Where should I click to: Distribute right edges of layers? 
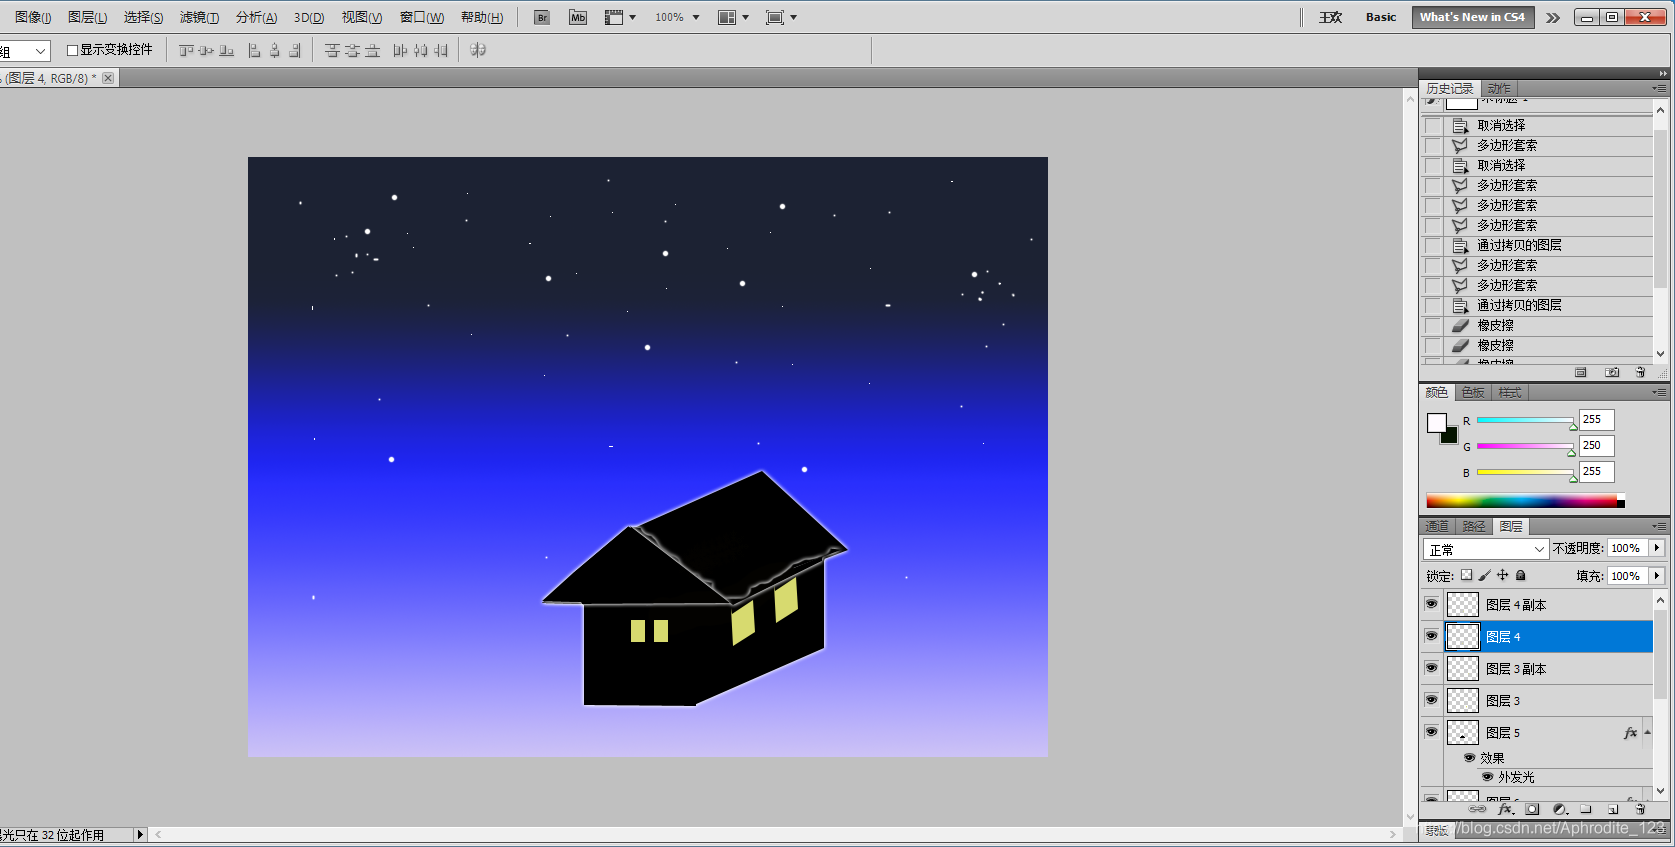pyautogui.click(x=441, y=50)
